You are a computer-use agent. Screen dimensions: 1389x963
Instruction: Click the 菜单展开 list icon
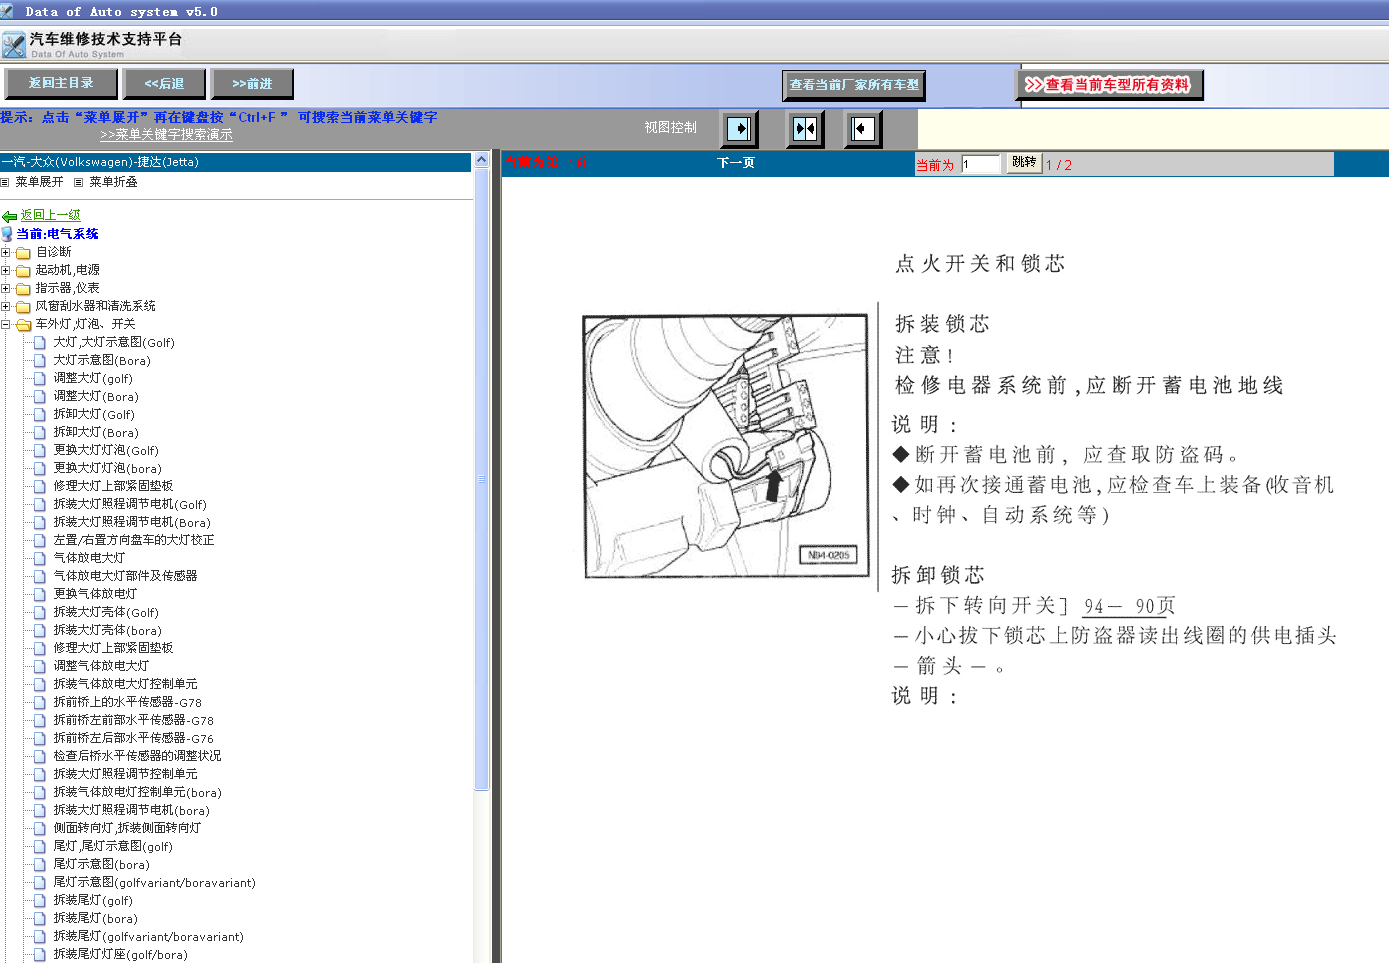coord(5,182)
